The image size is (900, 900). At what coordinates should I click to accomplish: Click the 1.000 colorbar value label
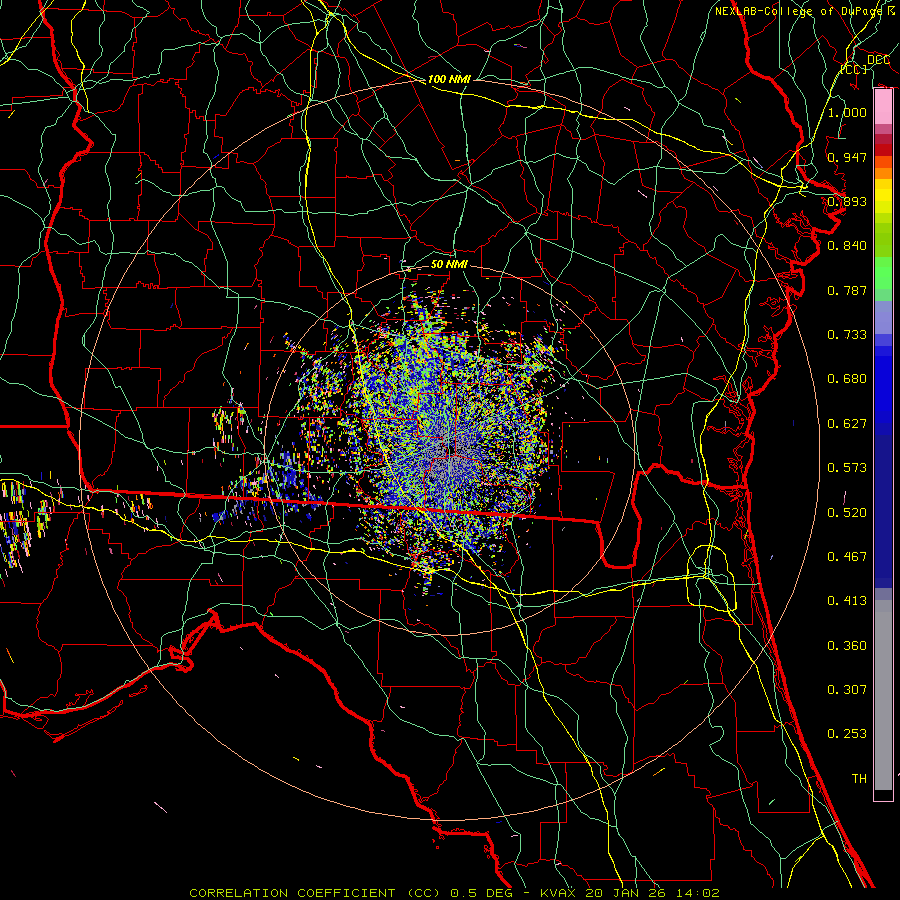847,112
